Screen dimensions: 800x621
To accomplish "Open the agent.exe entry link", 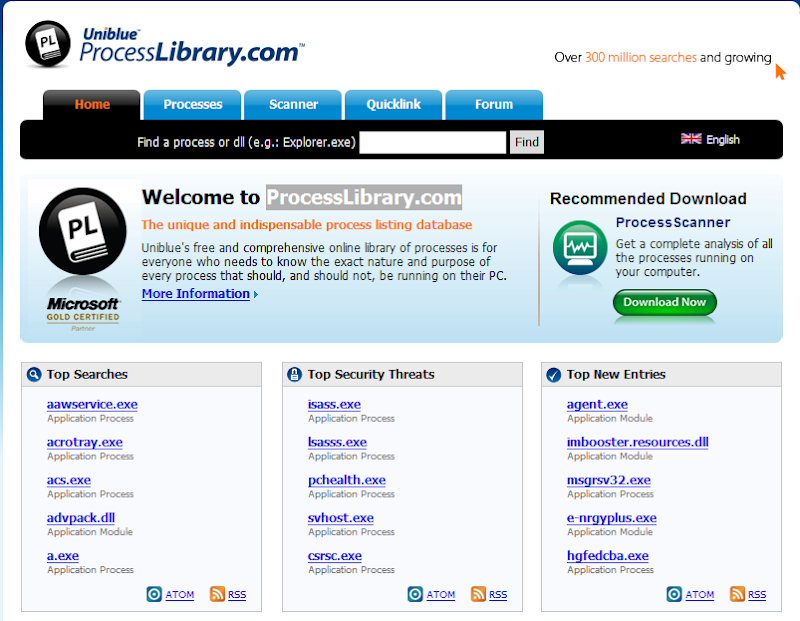I will click(x=597, y=404).
